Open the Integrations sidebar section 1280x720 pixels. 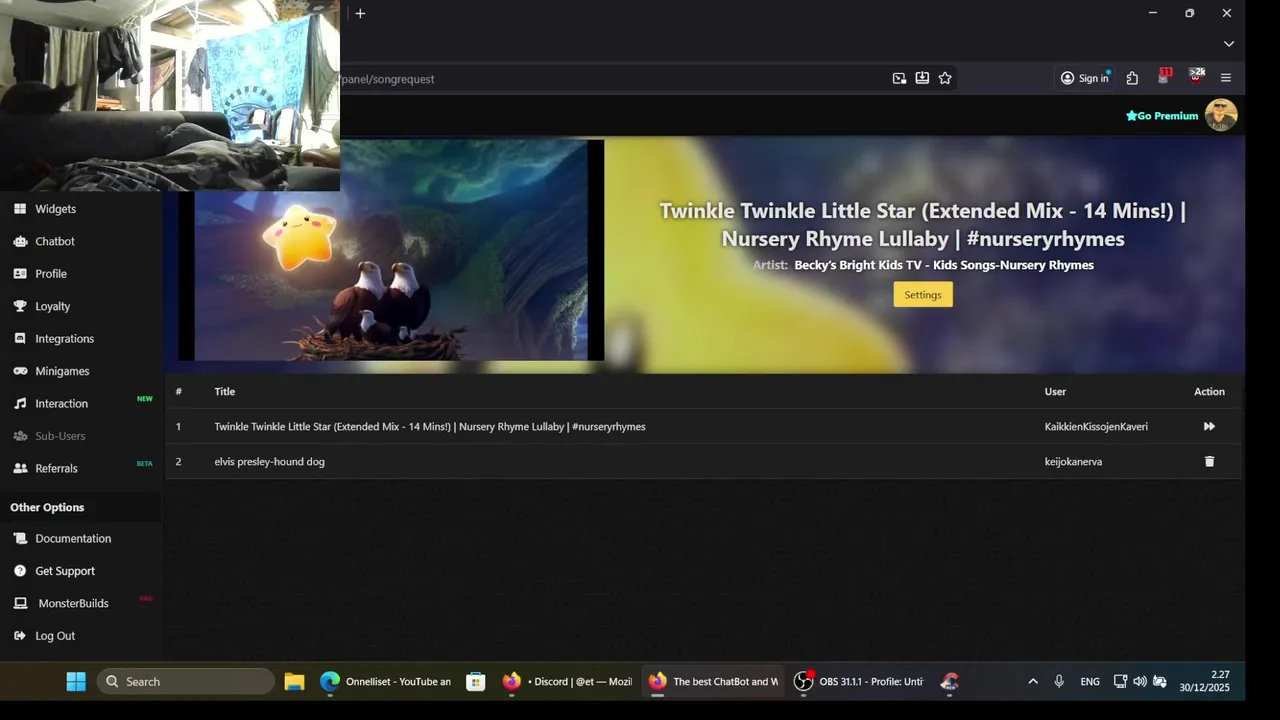(64, 339)
